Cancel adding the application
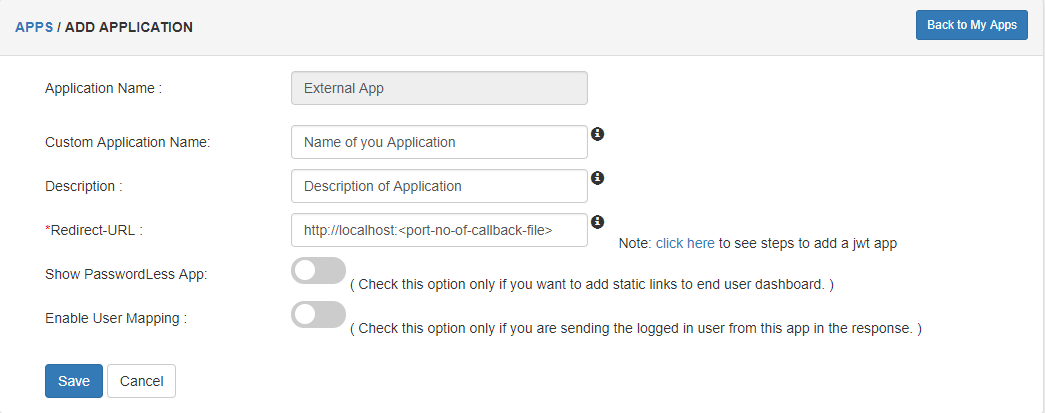Viewport: 1045px width, 413px height. pos(141,381)
